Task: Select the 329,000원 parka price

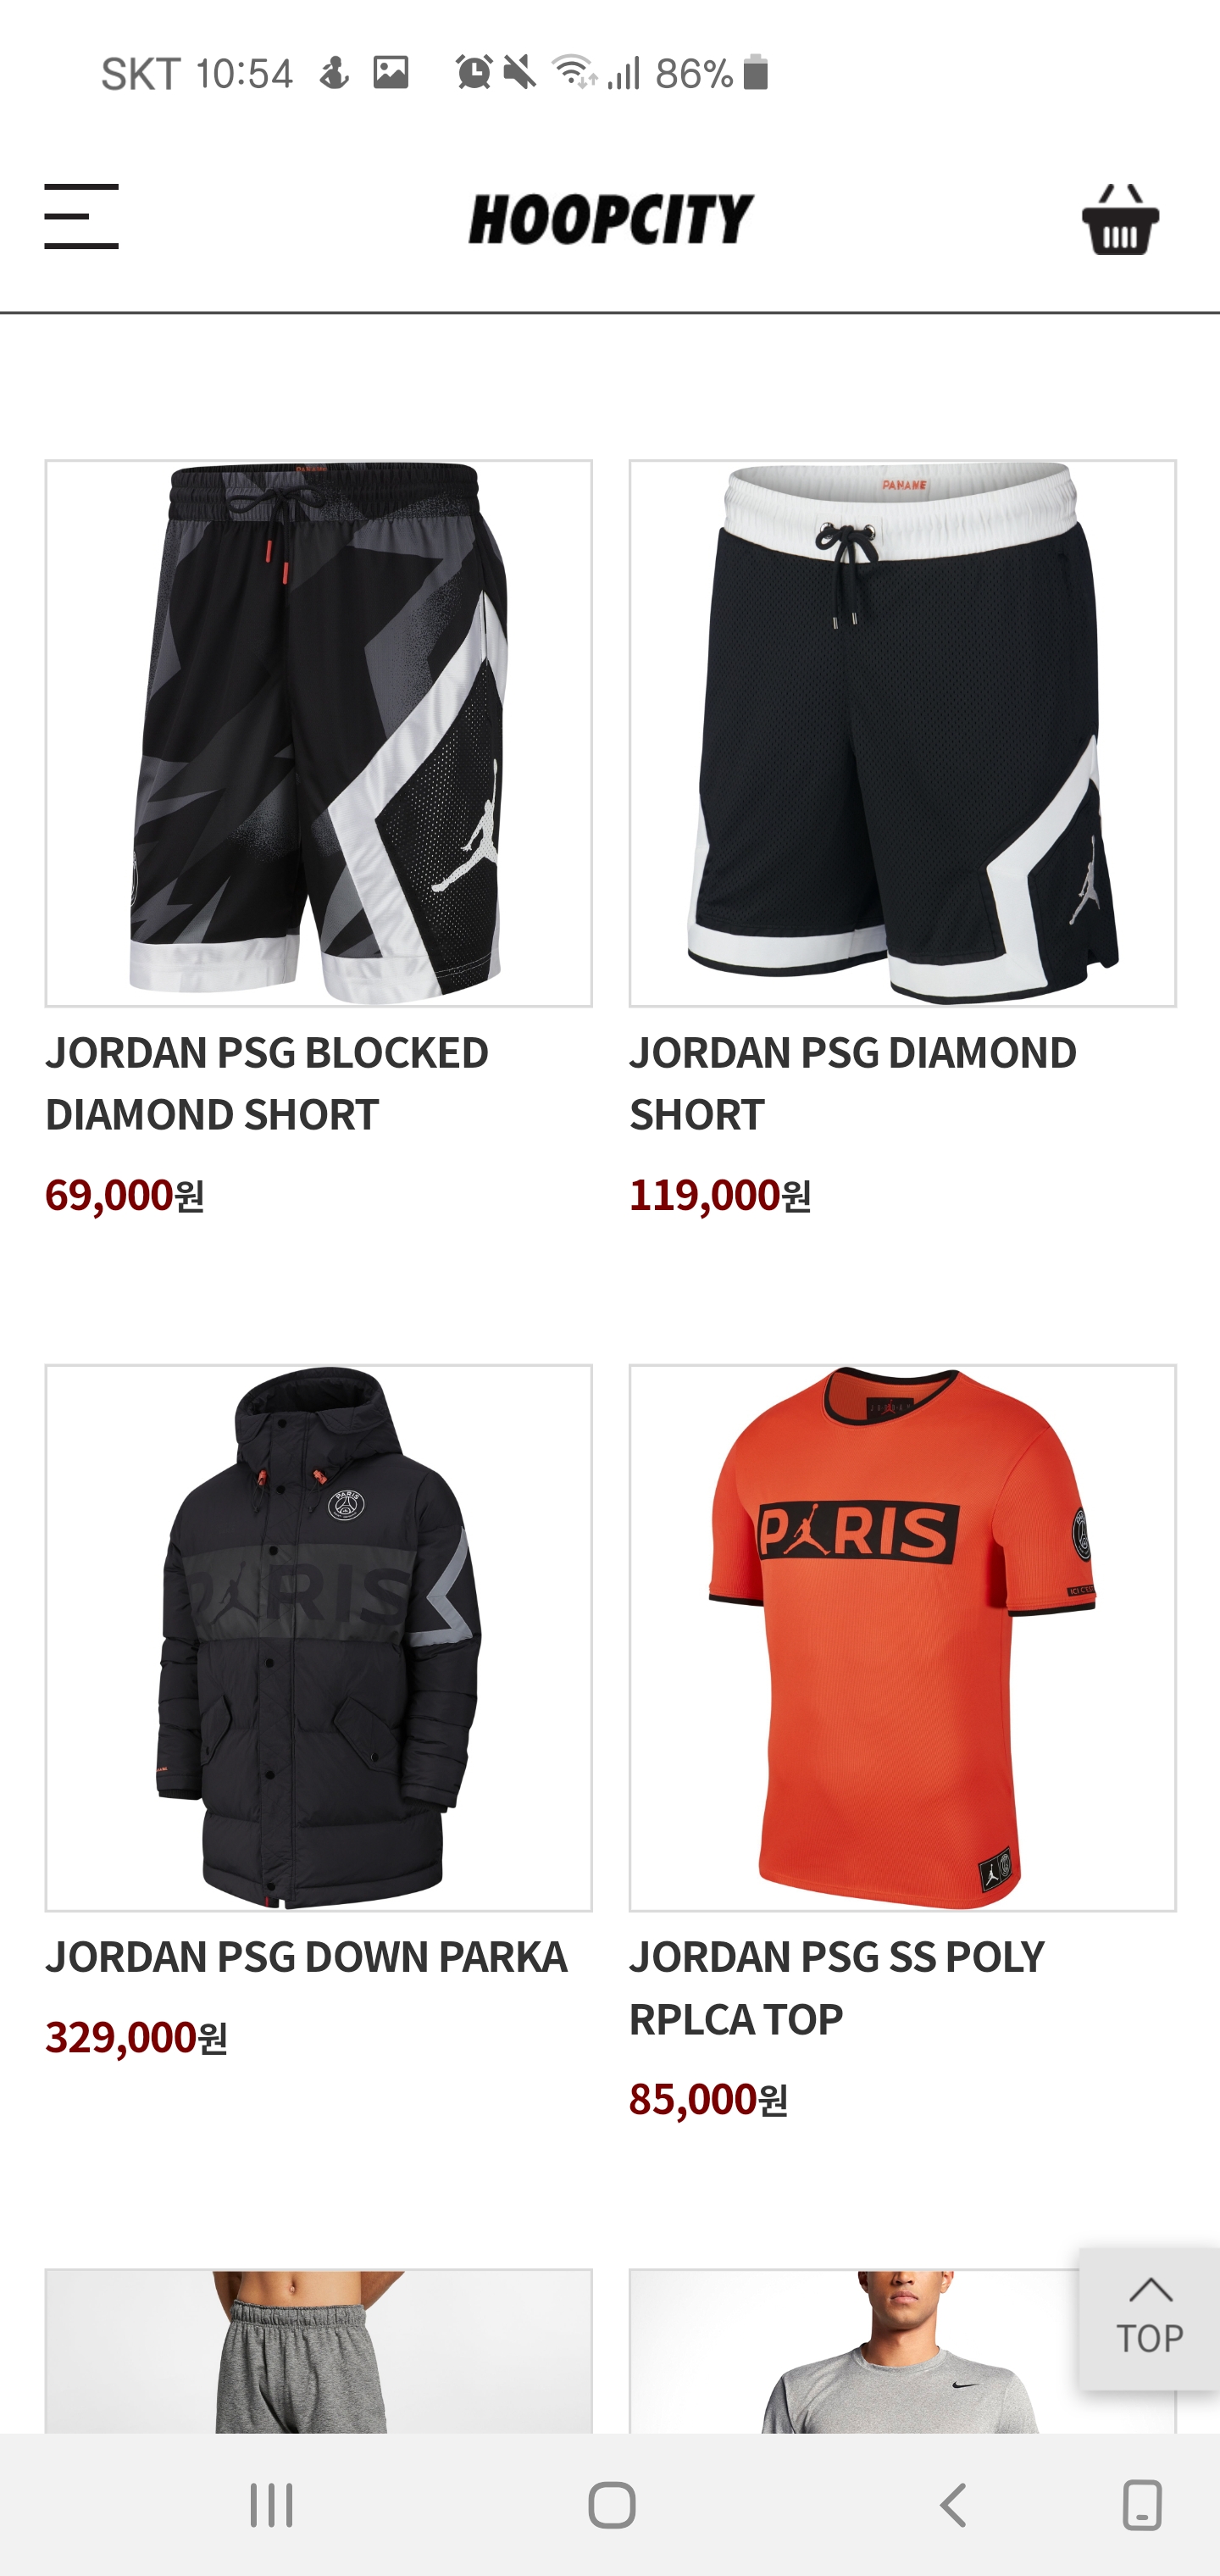Action: tap(137, 2037)
